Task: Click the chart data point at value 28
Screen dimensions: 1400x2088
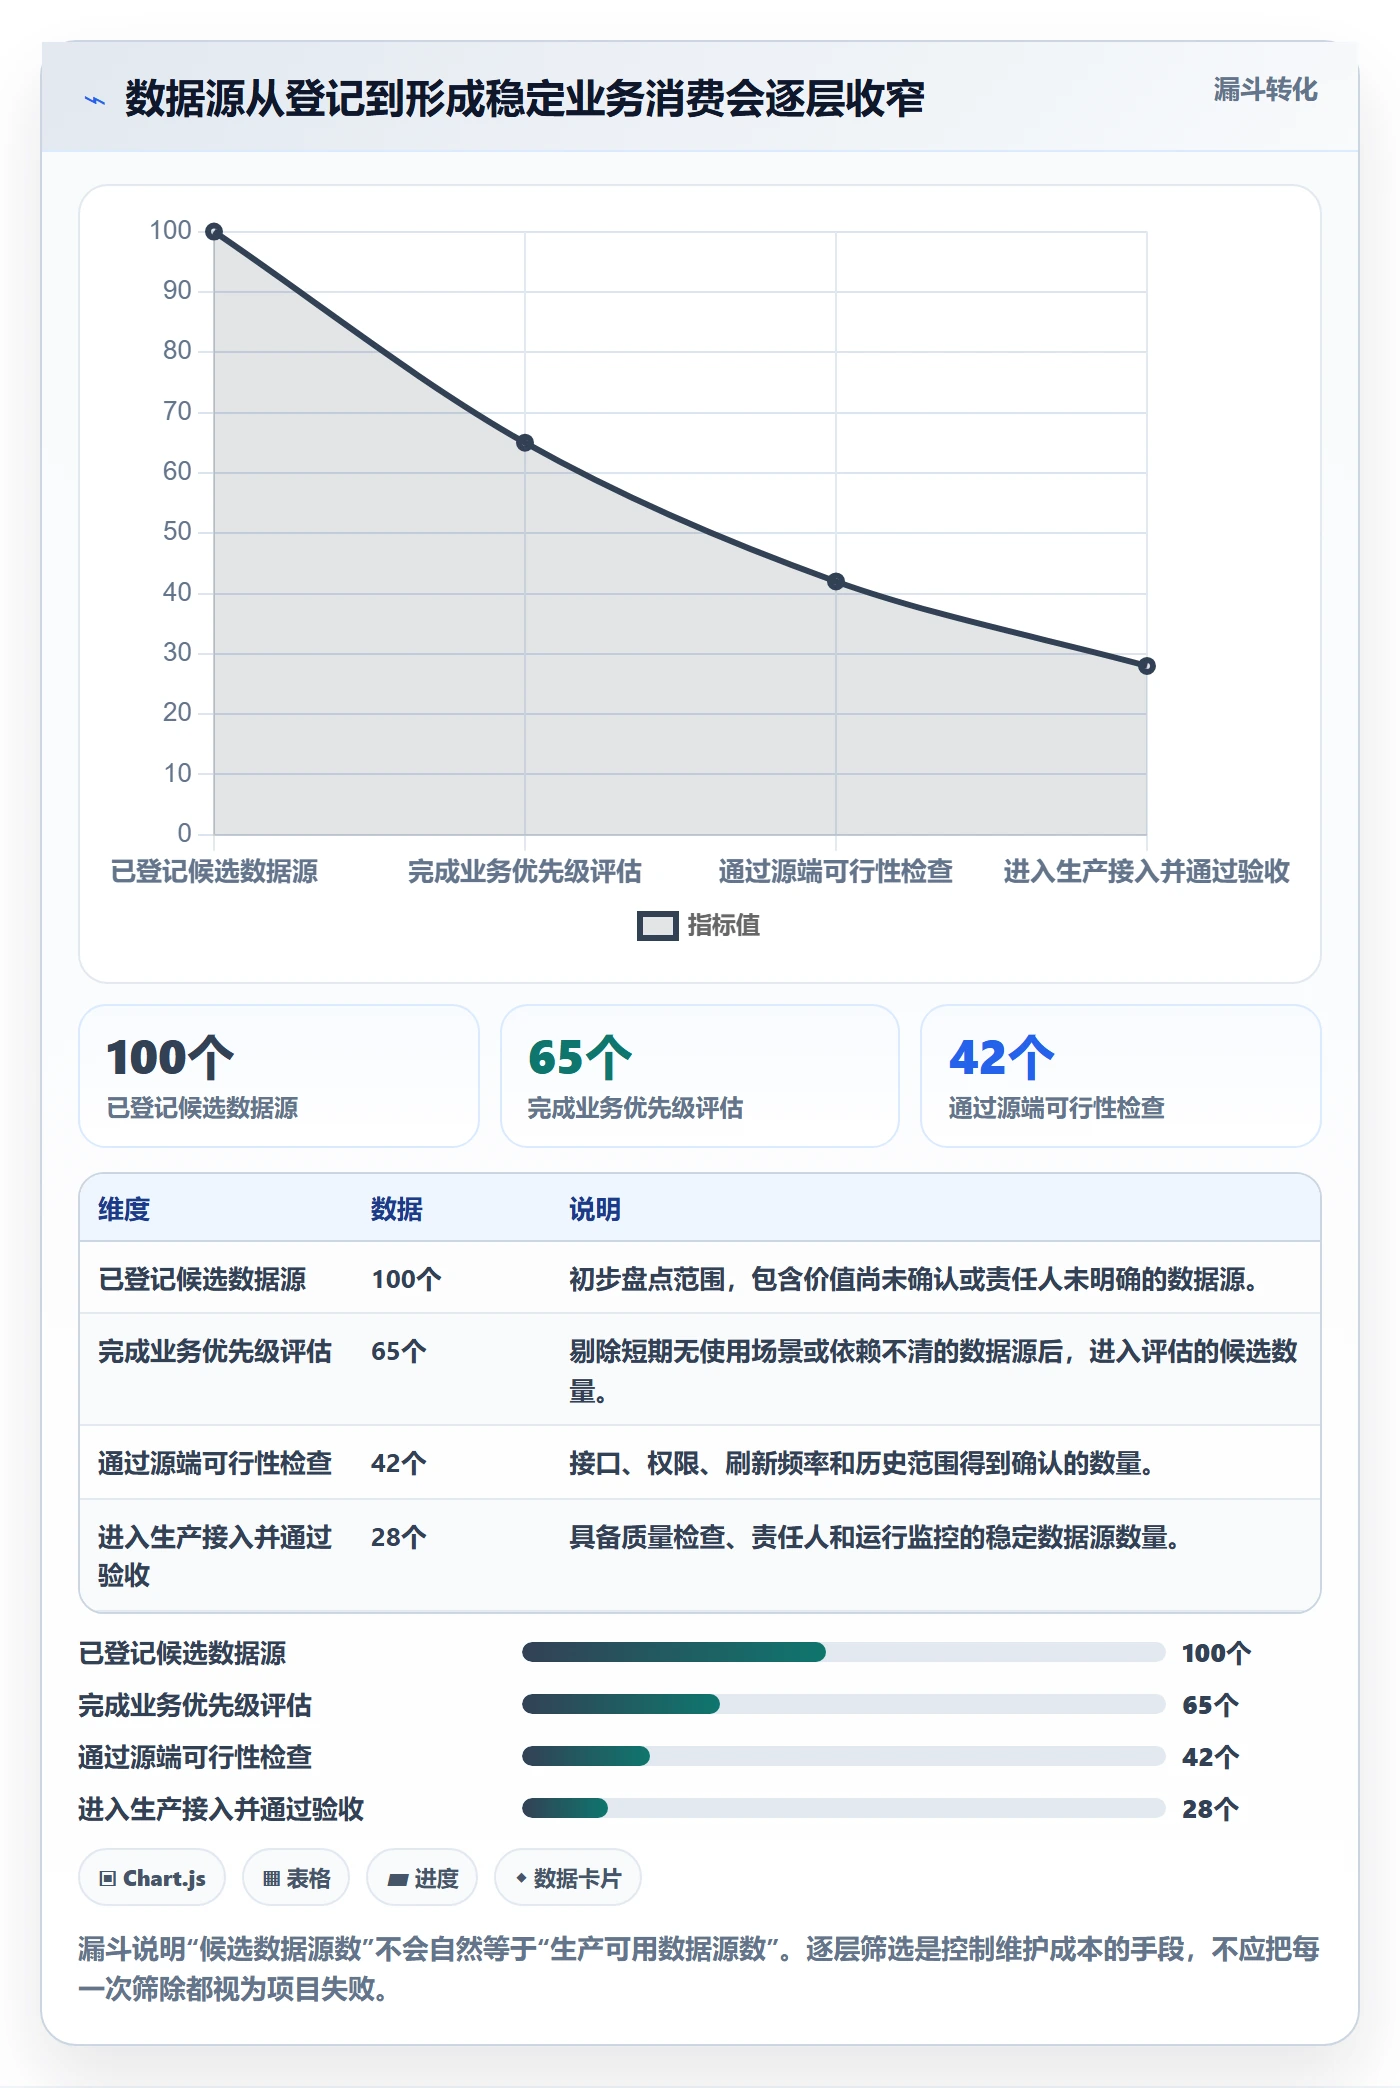Action: tap(1147, 666)
